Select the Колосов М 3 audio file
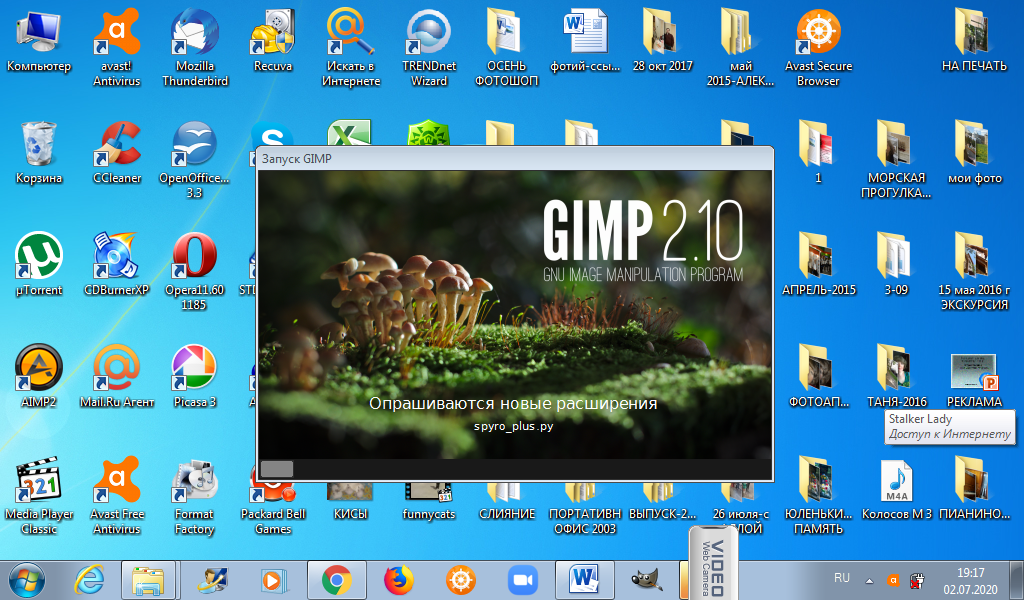The height and width of the screenshot is (600, 1024). coord(896,489)
